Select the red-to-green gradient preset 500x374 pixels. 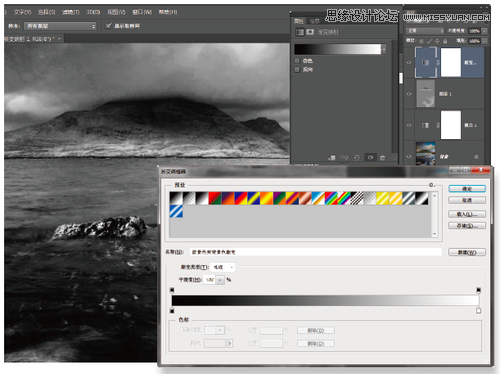pos(215,198)
